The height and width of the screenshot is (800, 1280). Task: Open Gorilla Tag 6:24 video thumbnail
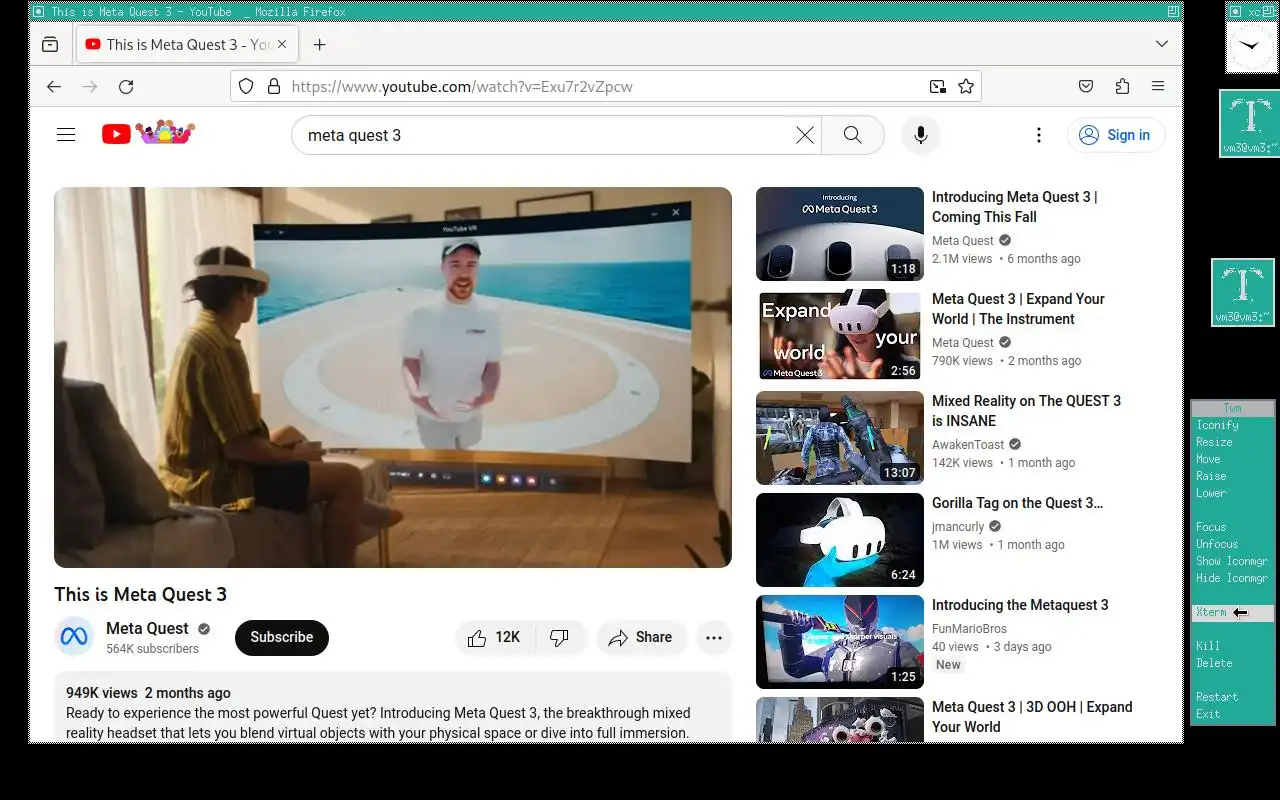coord(840,539)
